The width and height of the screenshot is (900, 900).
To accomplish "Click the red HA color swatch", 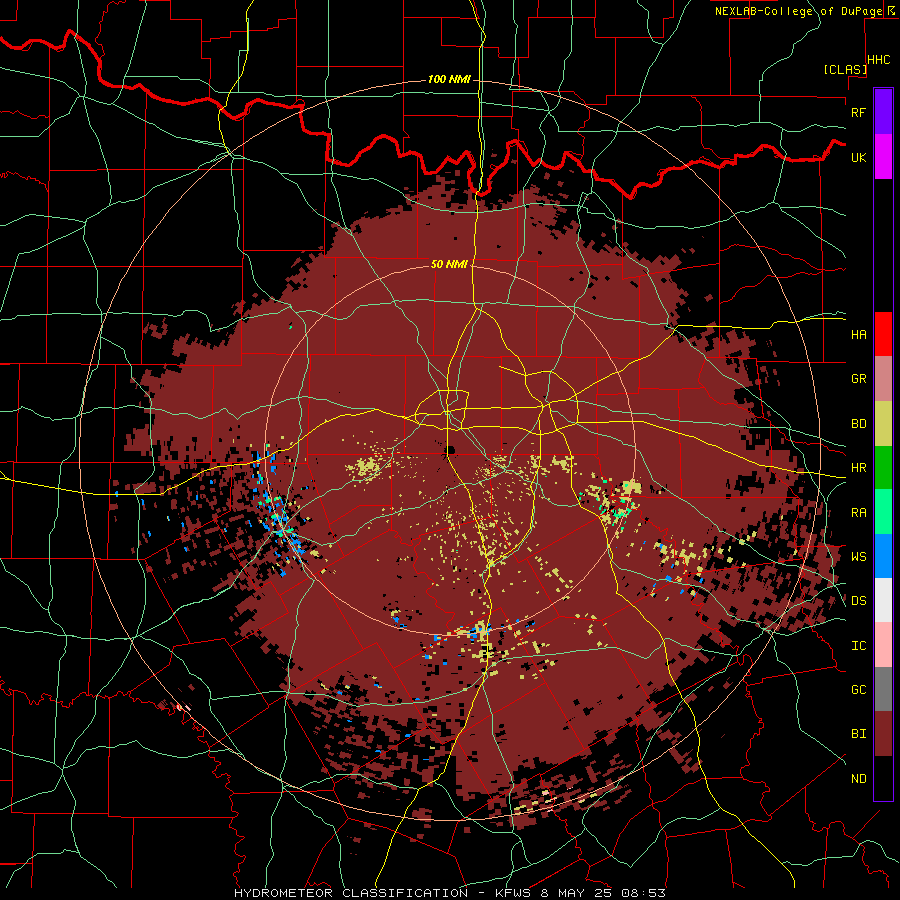I will tap(883, 334).
